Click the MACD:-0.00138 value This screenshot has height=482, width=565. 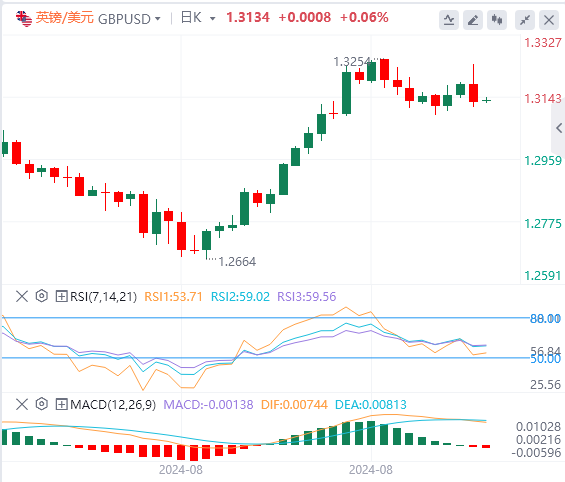208,405
